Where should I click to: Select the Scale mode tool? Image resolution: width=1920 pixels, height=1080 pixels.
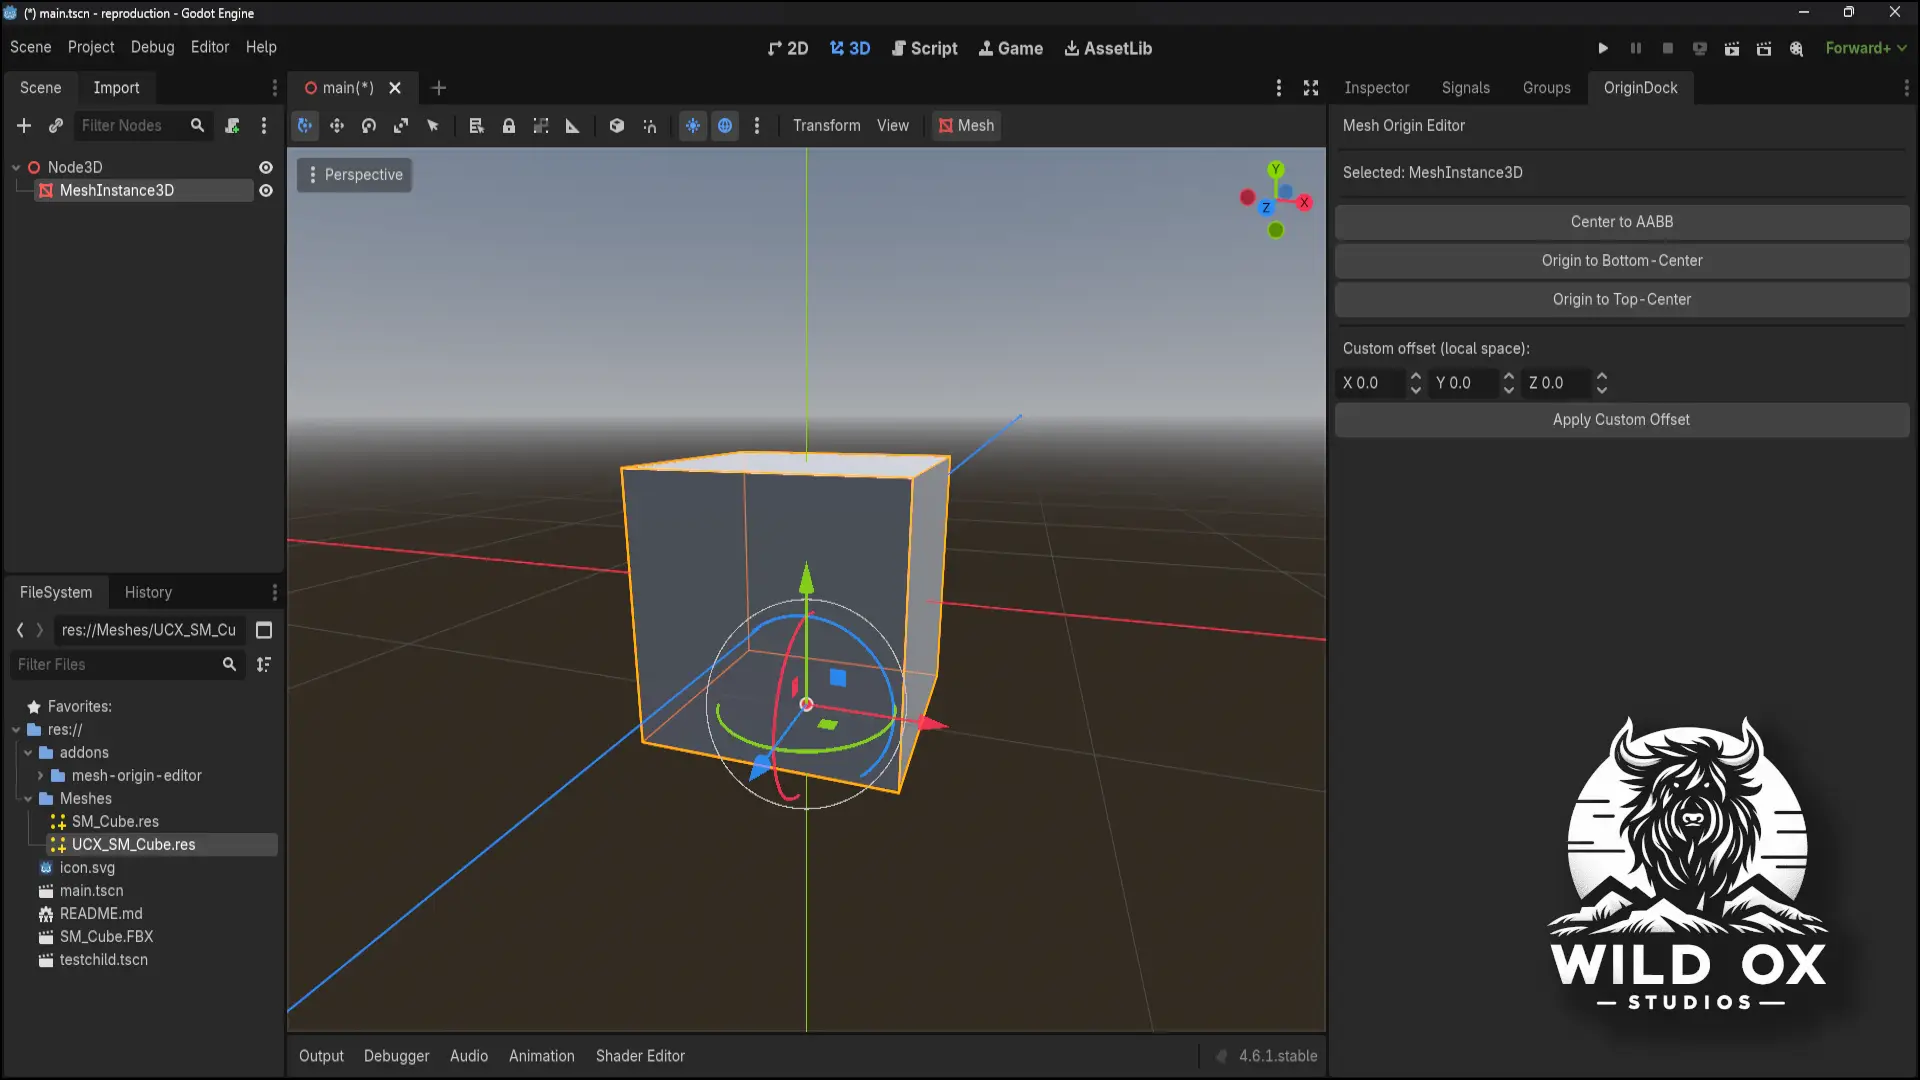[x=401, y=126]
